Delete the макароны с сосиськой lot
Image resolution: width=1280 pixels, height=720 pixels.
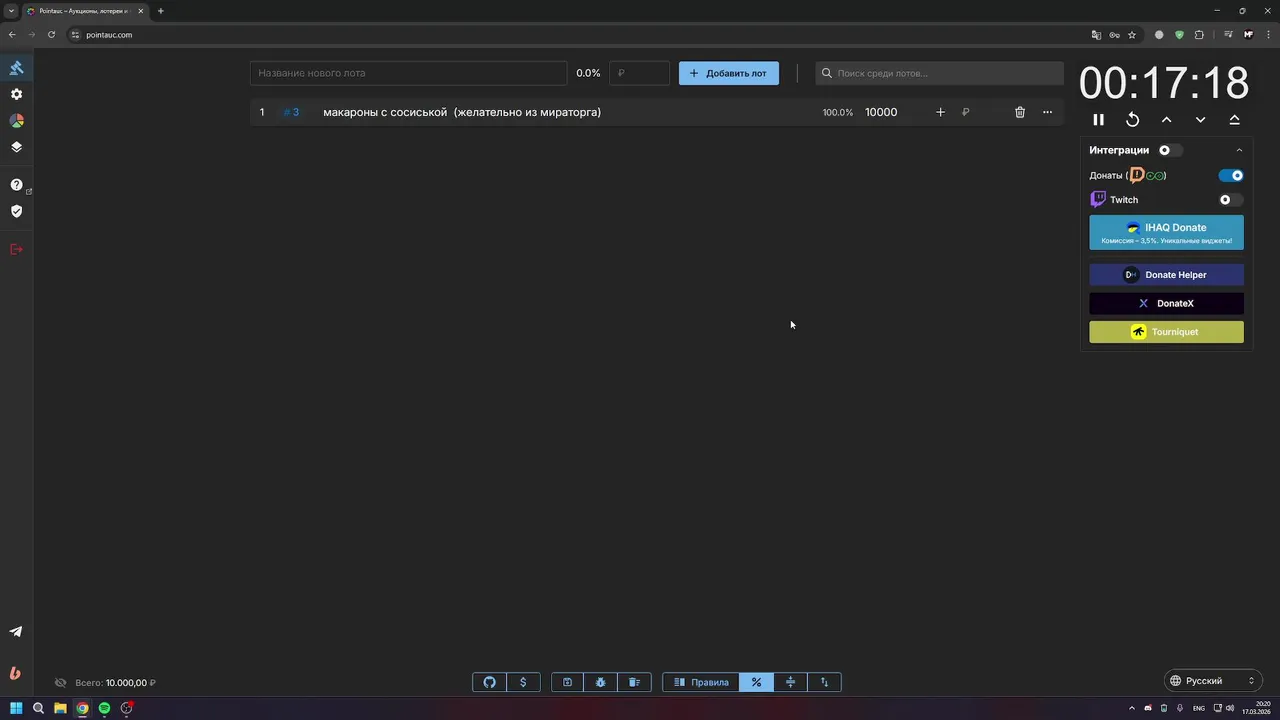[x=1020, y=112]
